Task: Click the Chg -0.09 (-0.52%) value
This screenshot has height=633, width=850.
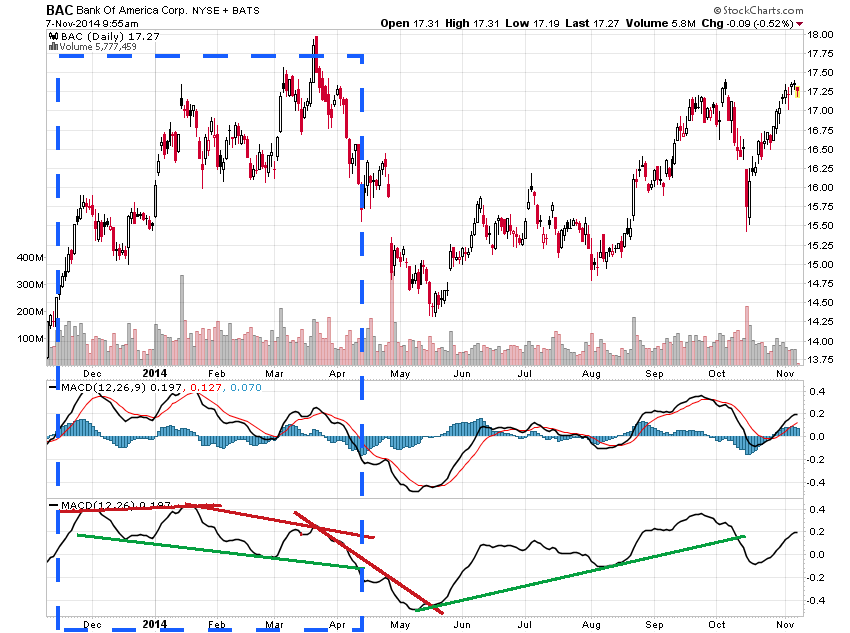Action: pyautogui.click(x=748, y=23)
